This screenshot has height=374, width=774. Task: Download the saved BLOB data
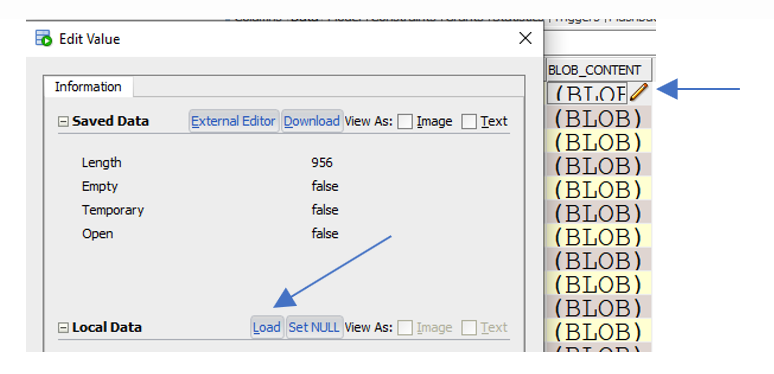pyautogui.click(x=312, y=121)
